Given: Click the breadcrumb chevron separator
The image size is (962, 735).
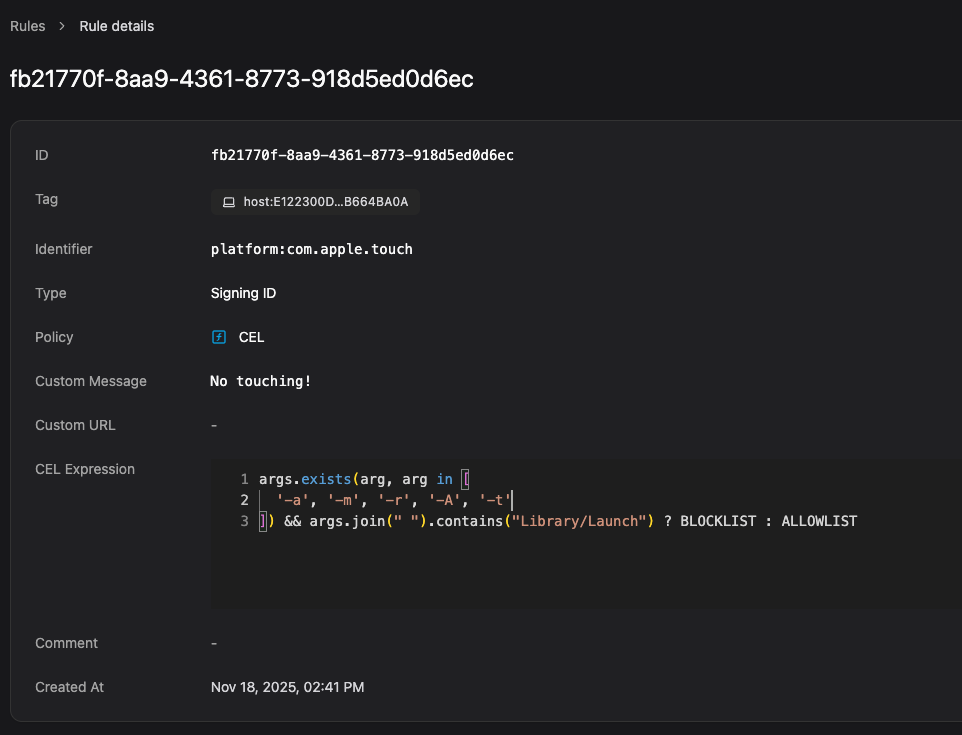Looking at the screenshot, I should point(62,26).
